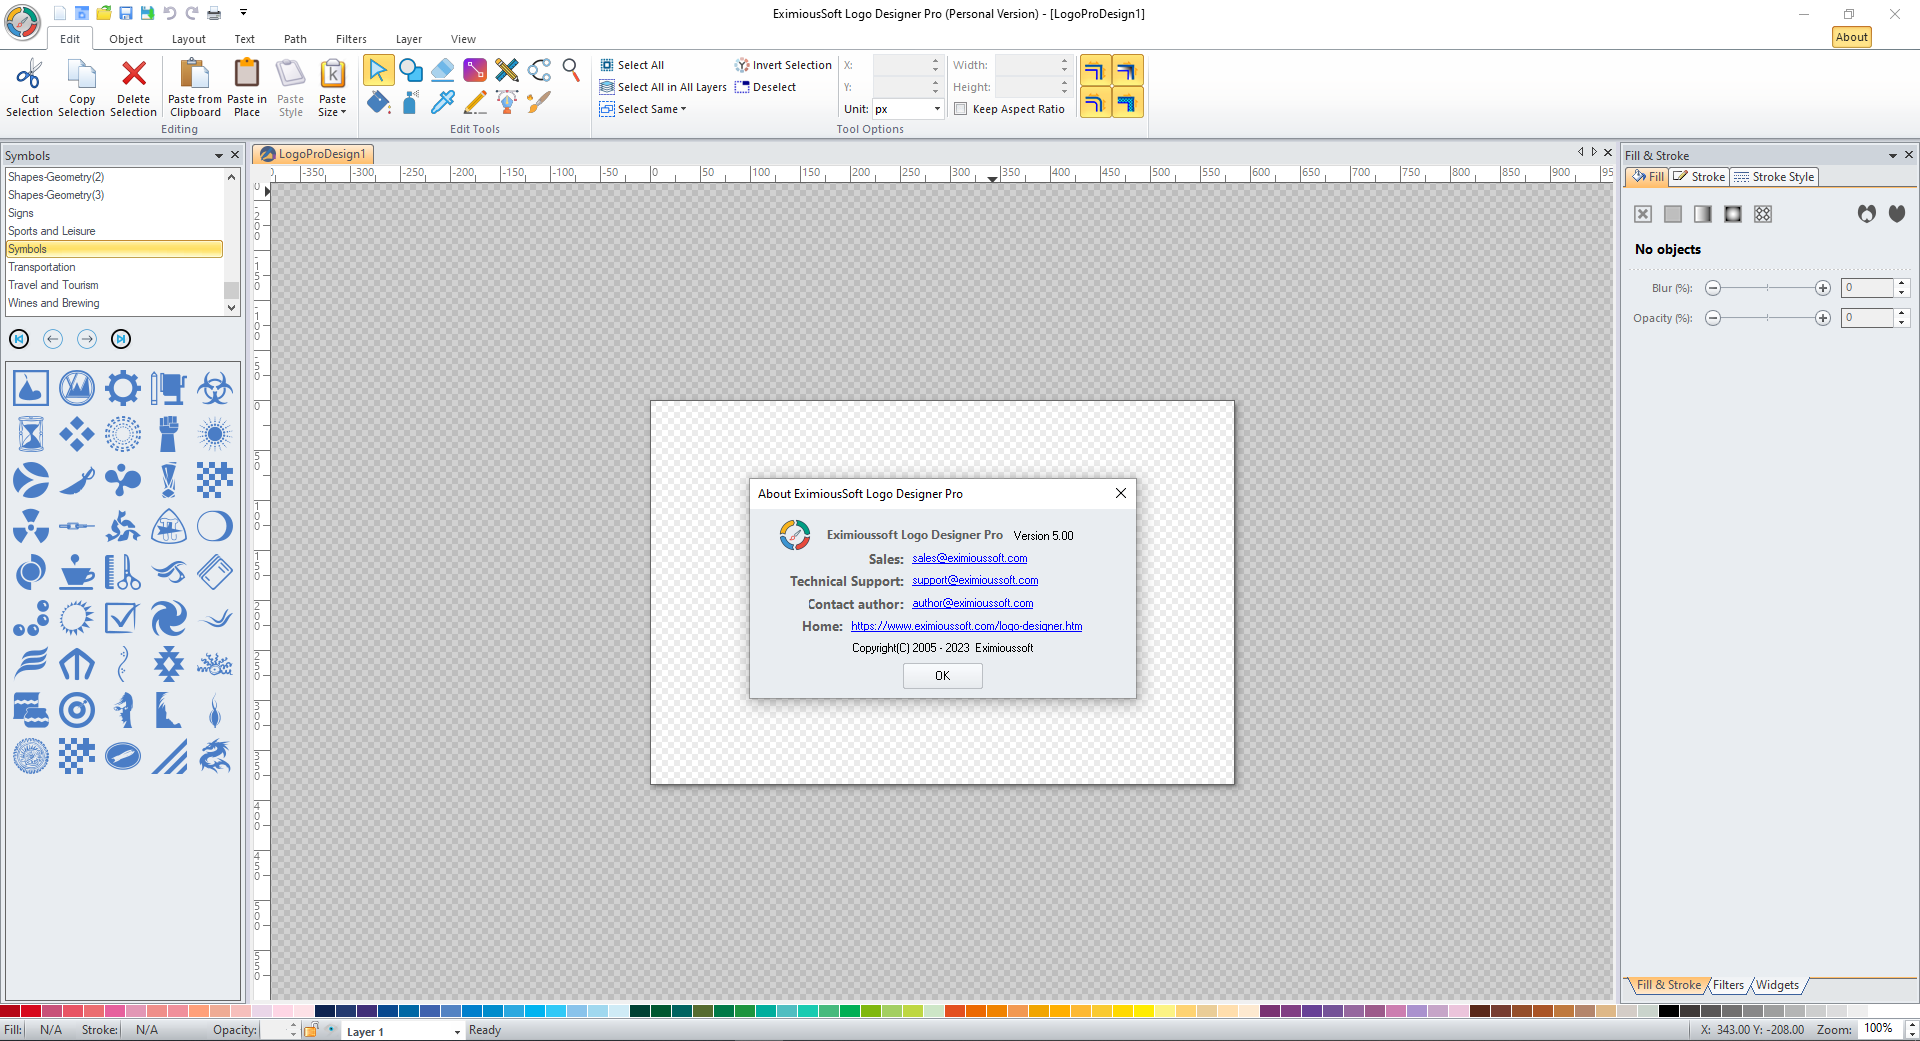Click the Blur percentage slider track
Screen dimensions: 1920x1041
tap(1768, 288)
